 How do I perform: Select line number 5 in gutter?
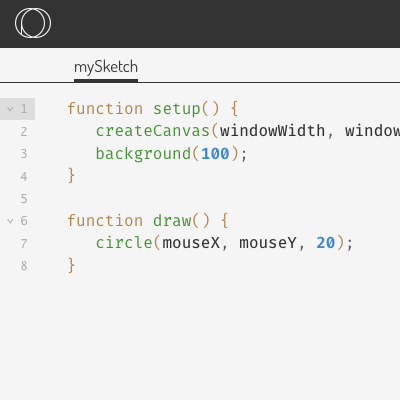tap(24, 199)
